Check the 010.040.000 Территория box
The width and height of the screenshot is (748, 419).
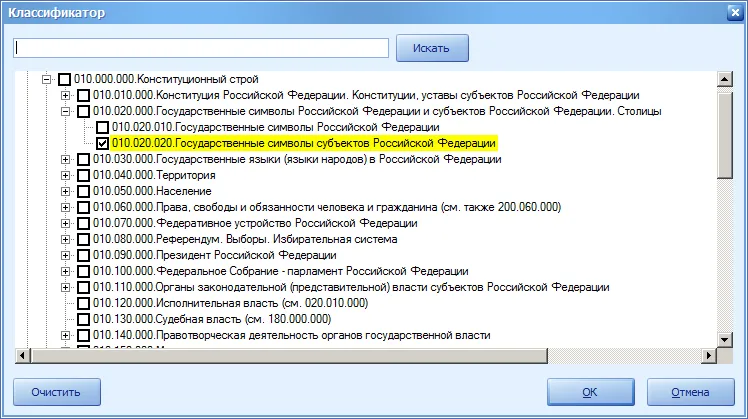click(83, 175)
